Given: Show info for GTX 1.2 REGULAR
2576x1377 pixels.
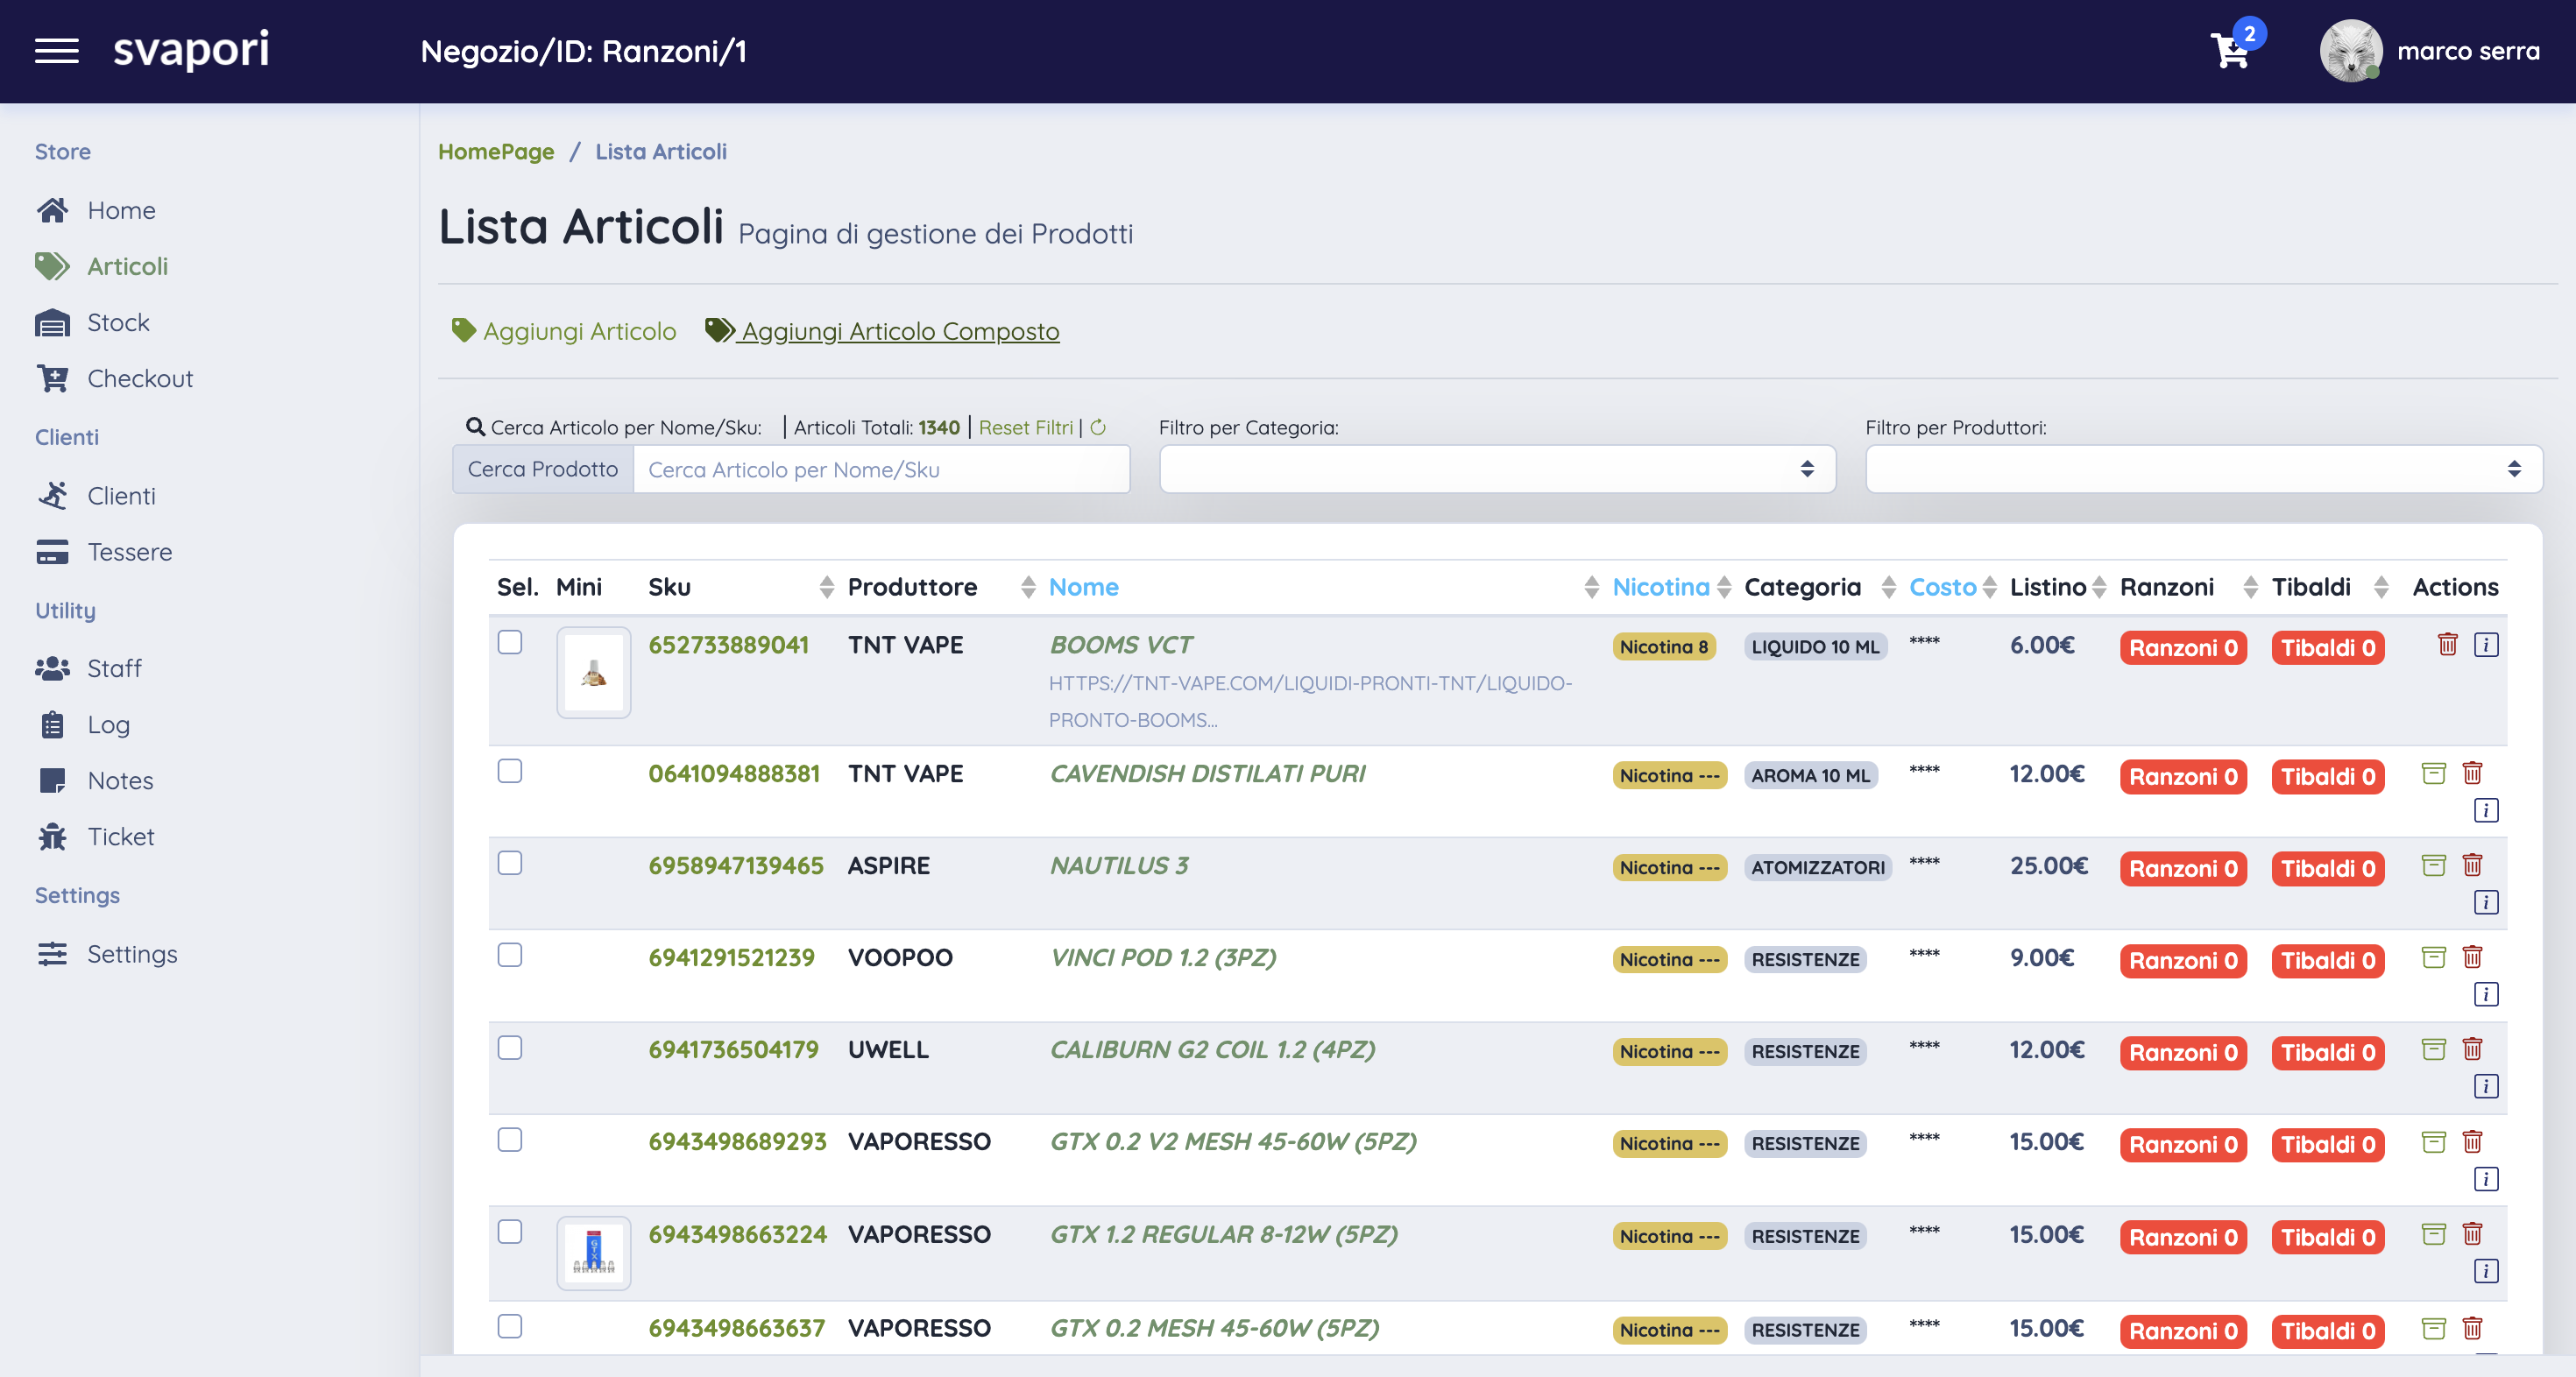Looking at the screenshot, I should pos(2486,1271).
